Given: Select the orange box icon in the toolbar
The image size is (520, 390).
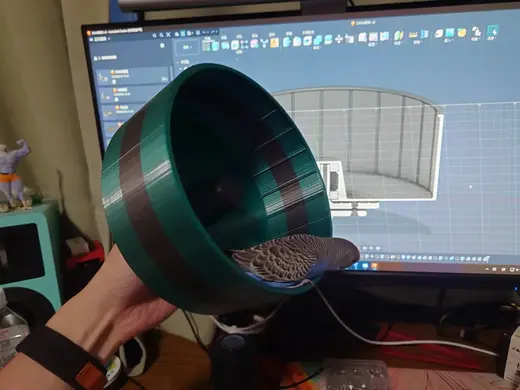Looking at the screenshot, I should coord(274,43).
